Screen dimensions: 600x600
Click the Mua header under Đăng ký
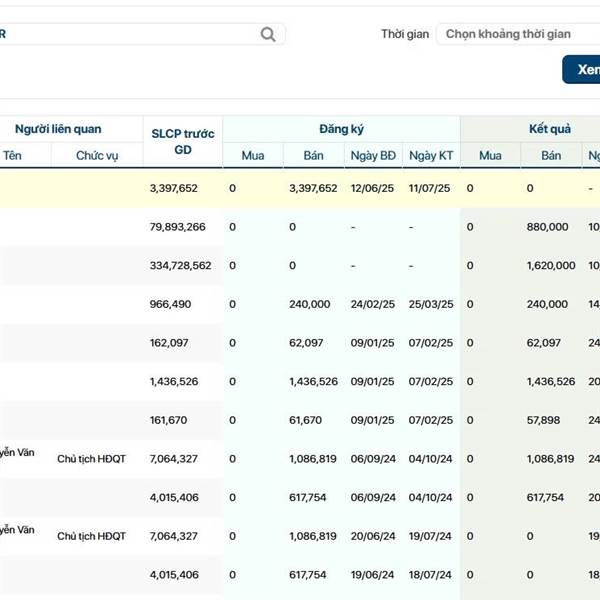[253, 156]
